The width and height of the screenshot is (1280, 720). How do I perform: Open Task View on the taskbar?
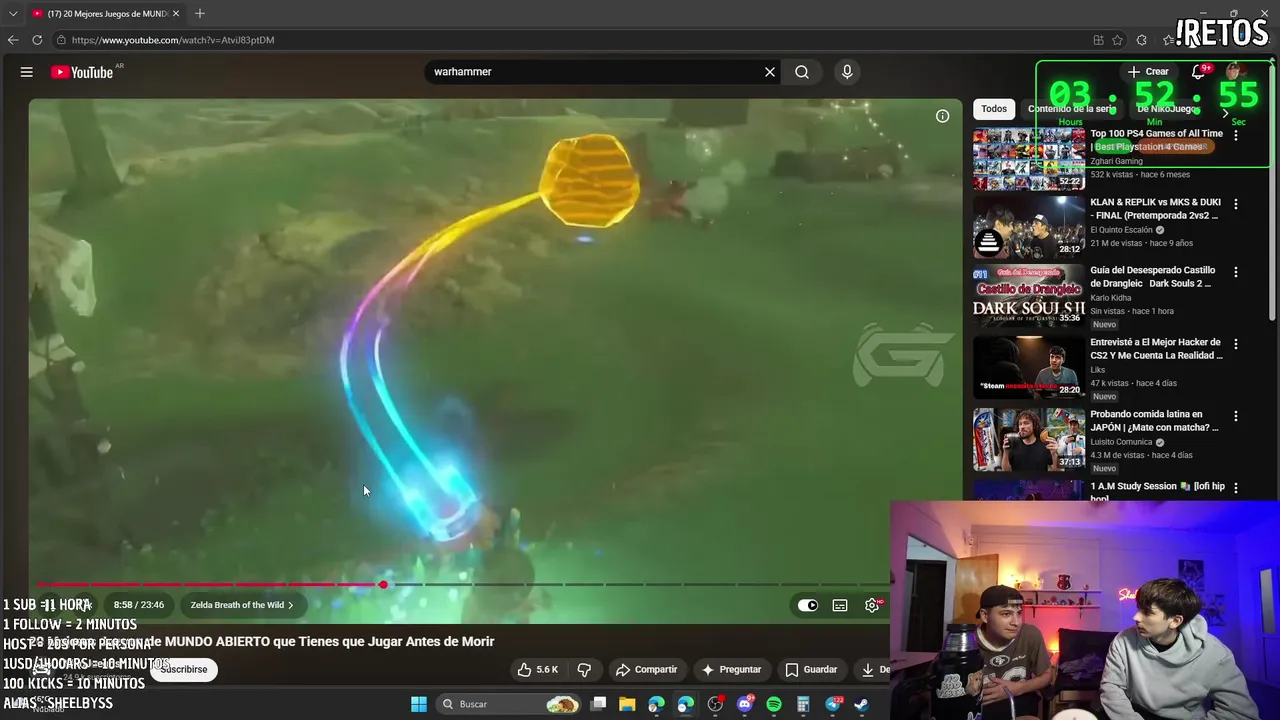[598, 704]
